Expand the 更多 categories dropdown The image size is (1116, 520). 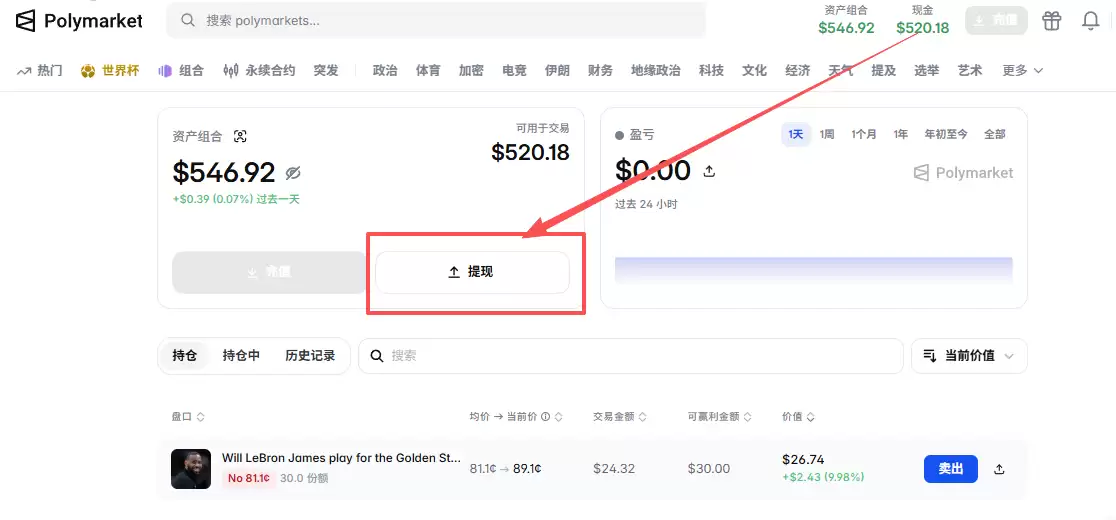point(1023,70)
